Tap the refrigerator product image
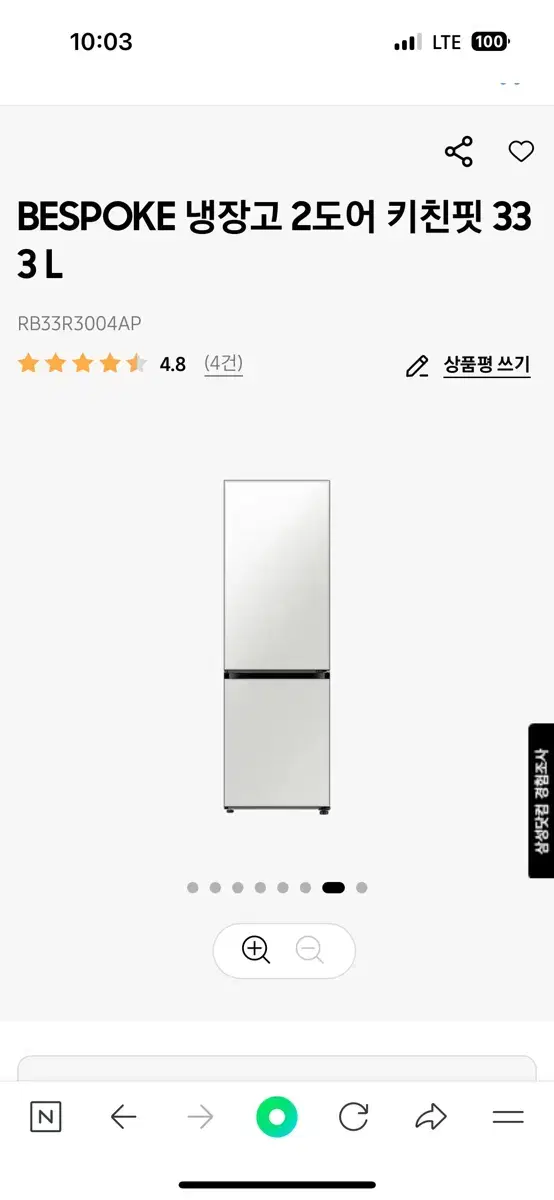The image size is (554, 1200). point(277,646)
